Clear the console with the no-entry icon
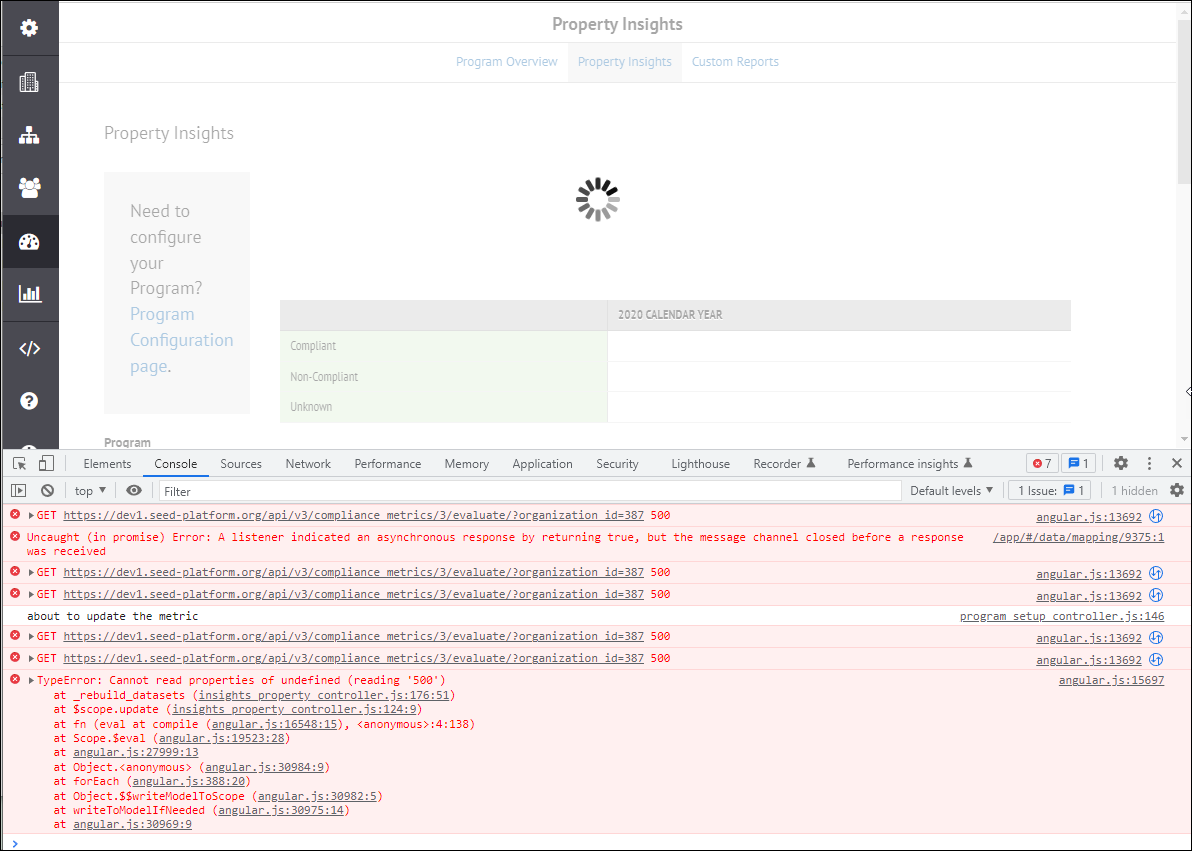The height and width of the screenshot is (851, 1192). coord(47,490)
